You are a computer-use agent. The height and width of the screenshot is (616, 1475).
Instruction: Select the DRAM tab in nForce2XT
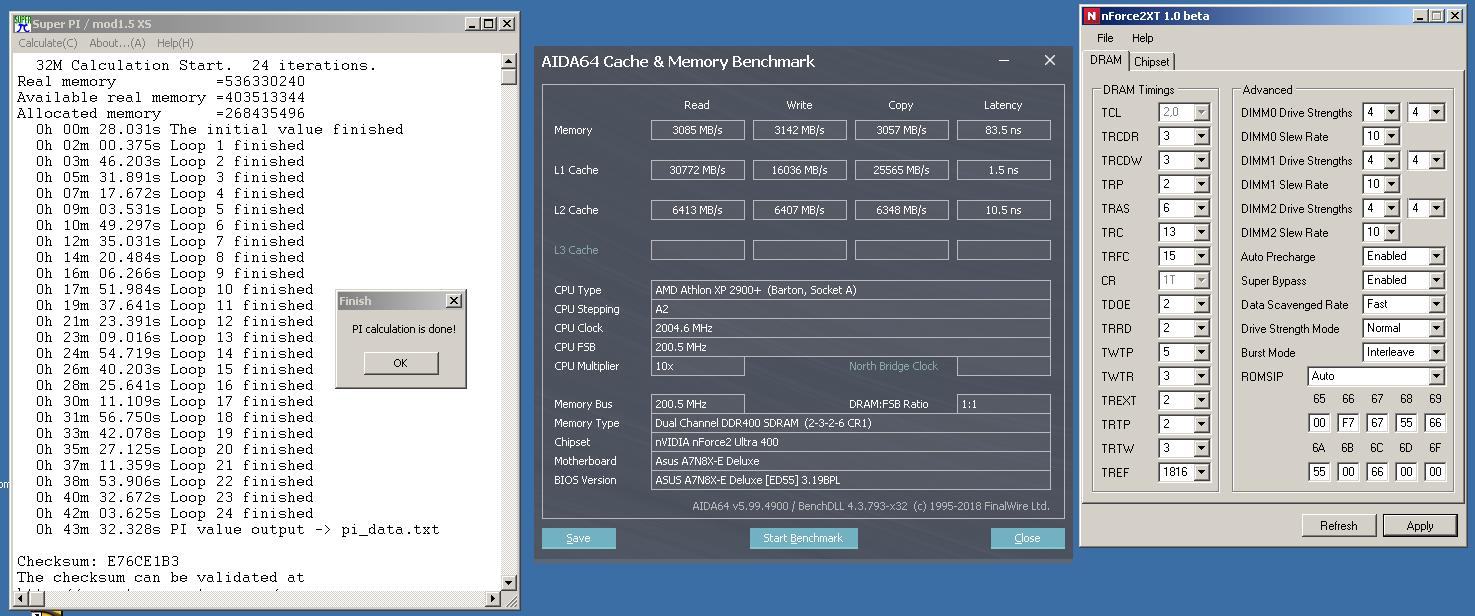click(x=1106, y=60)
